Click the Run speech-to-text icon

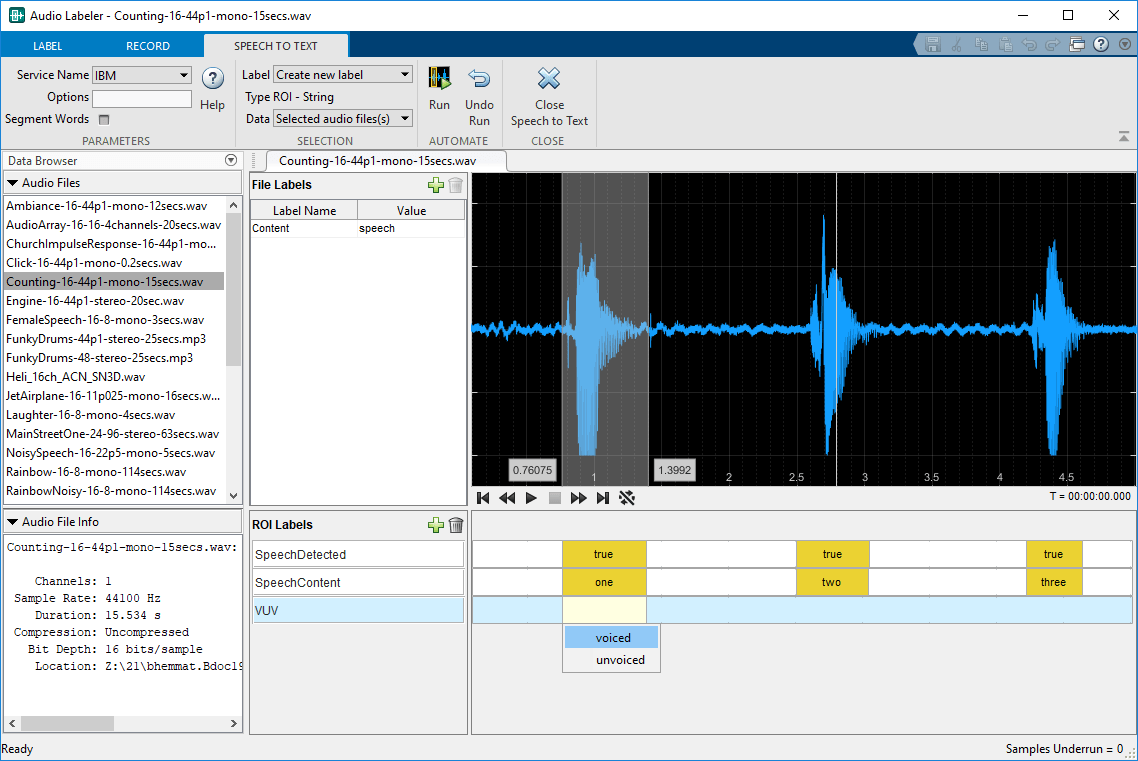pyautogui.click(x=439, y=80)
